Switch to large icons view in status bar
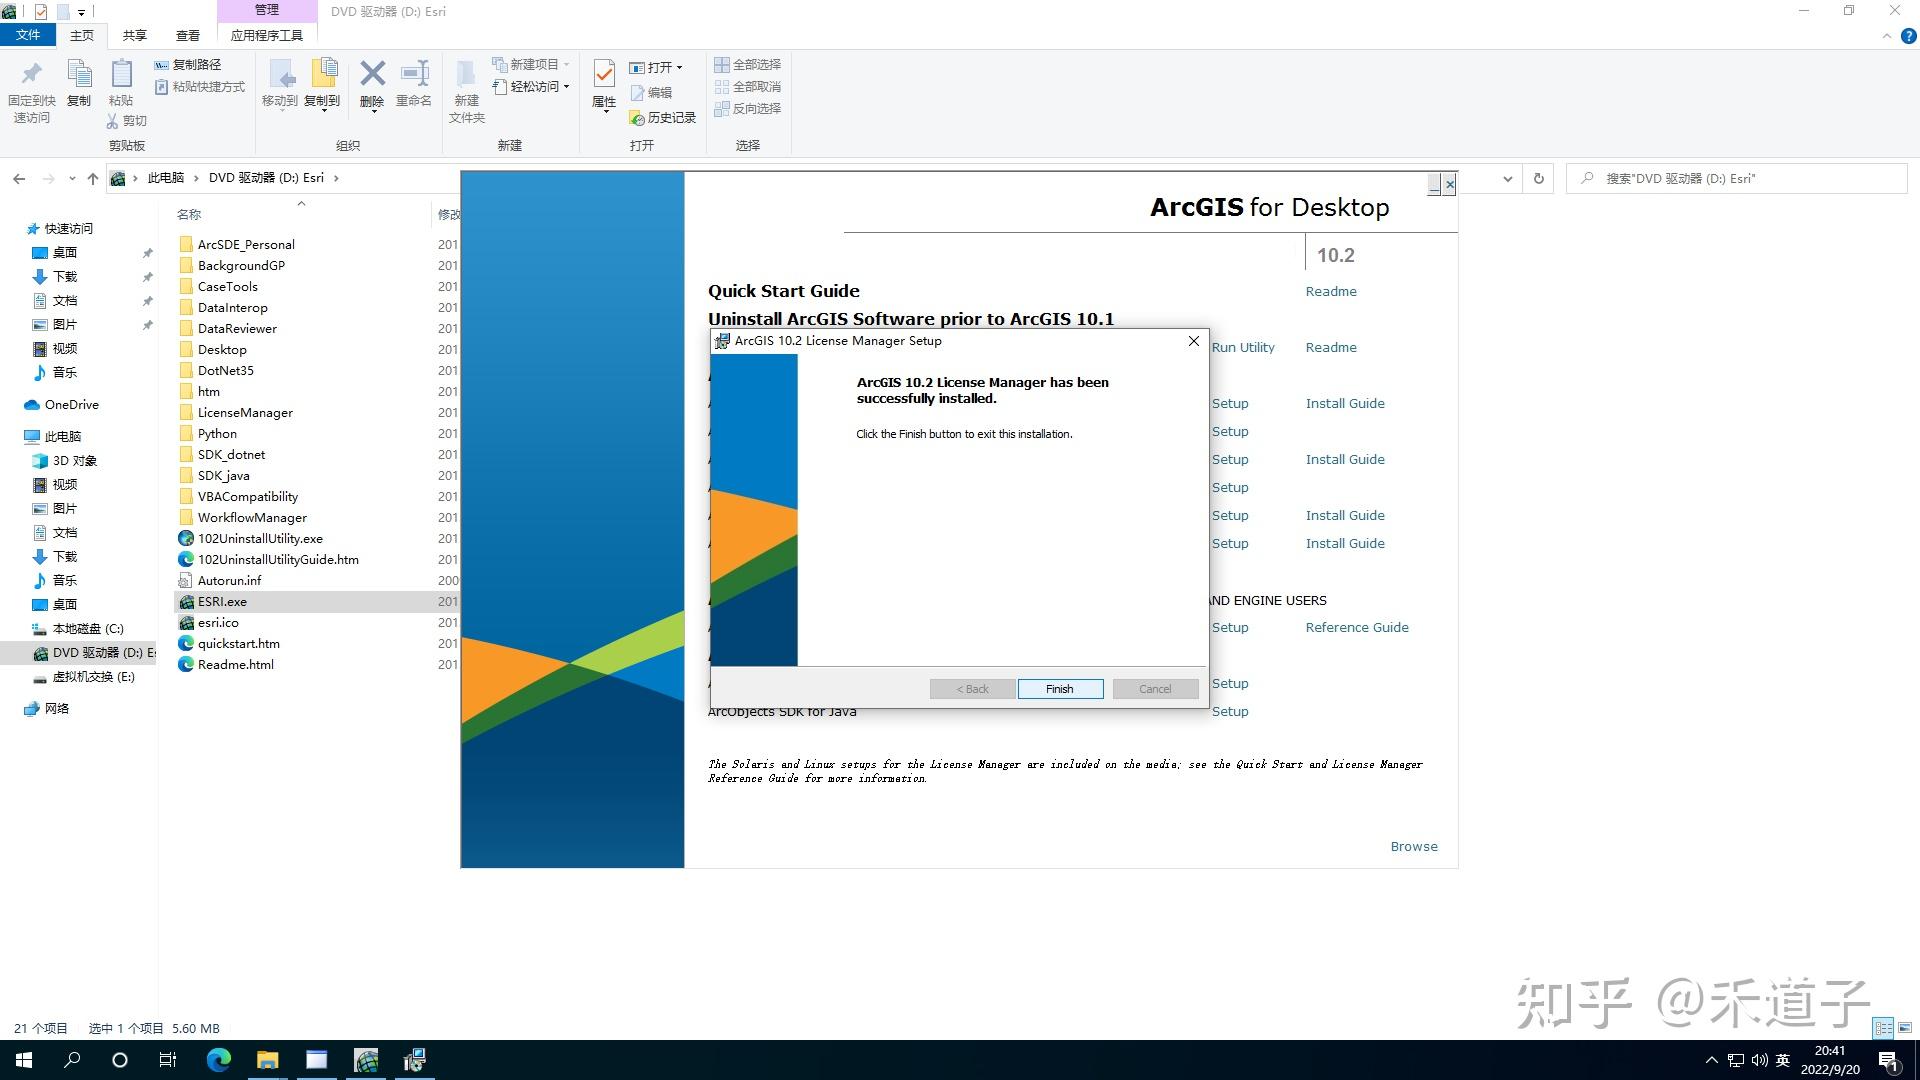 click(1905, 1028)
